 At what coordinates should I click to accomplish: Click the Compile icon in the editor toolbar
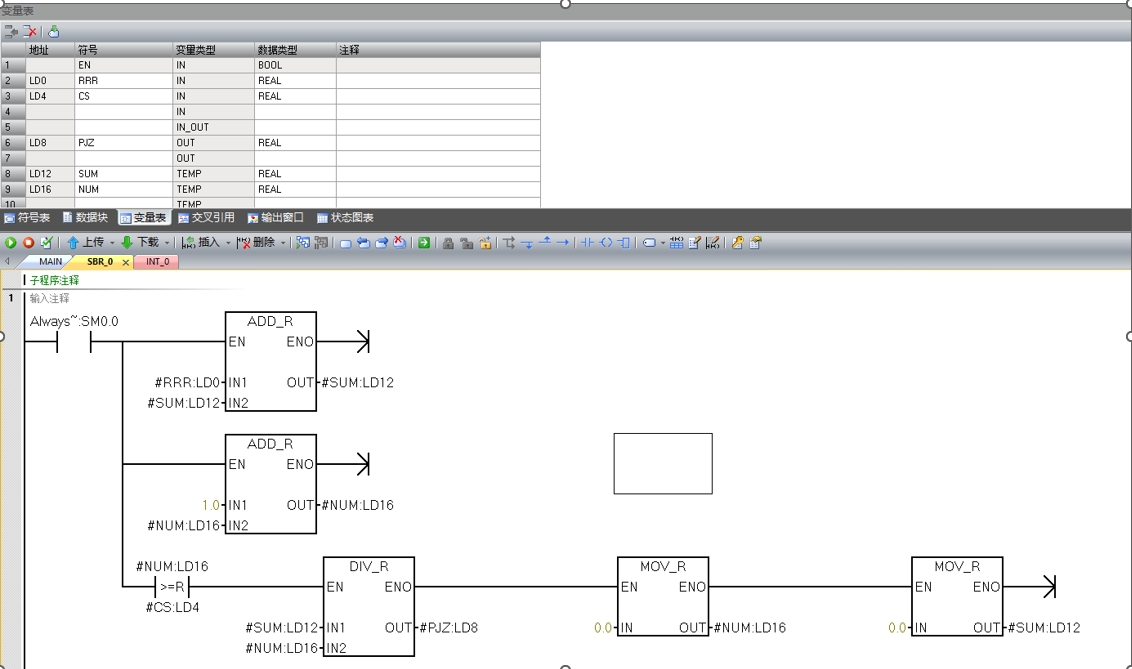(x=46, y=243)
